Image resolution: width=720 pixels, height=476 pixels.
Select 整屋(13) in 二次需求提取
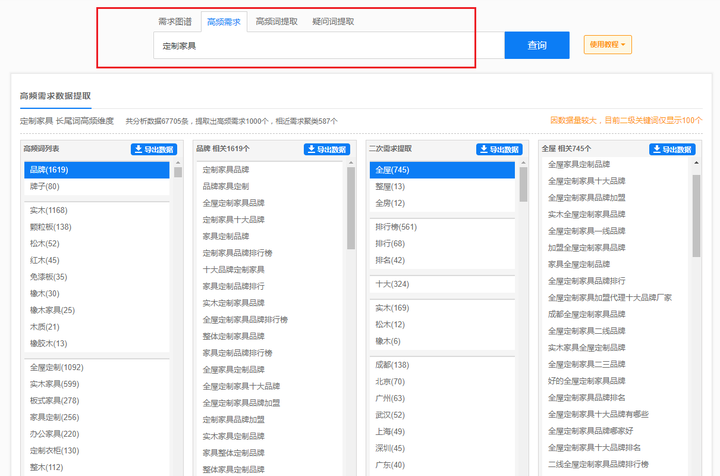tap(442, 186)
